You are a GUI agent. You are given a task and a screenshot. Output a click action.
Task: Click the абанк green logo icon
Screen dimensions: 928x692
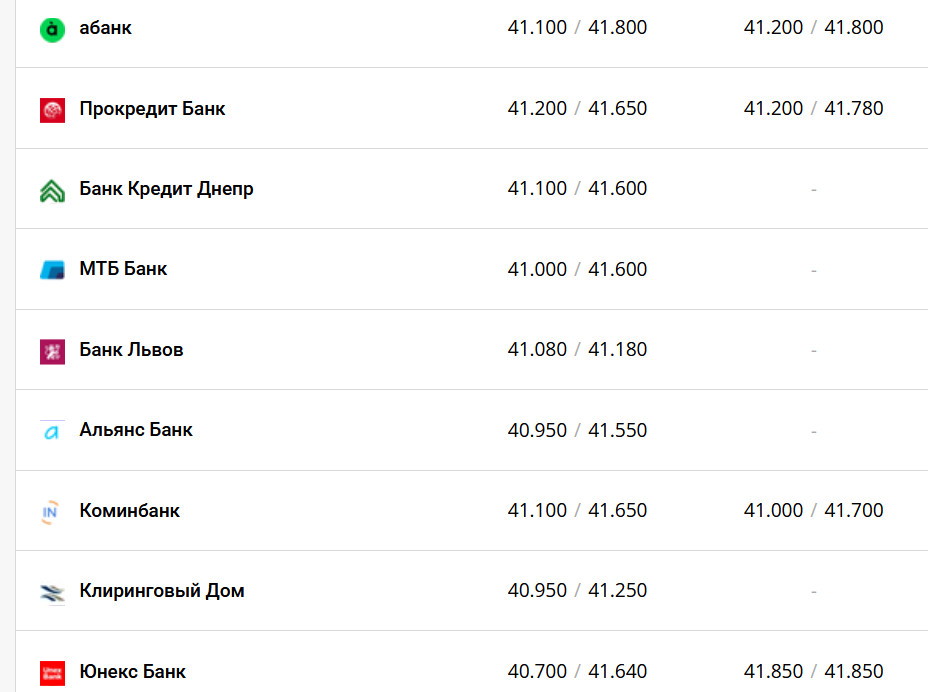pos(52,29)
